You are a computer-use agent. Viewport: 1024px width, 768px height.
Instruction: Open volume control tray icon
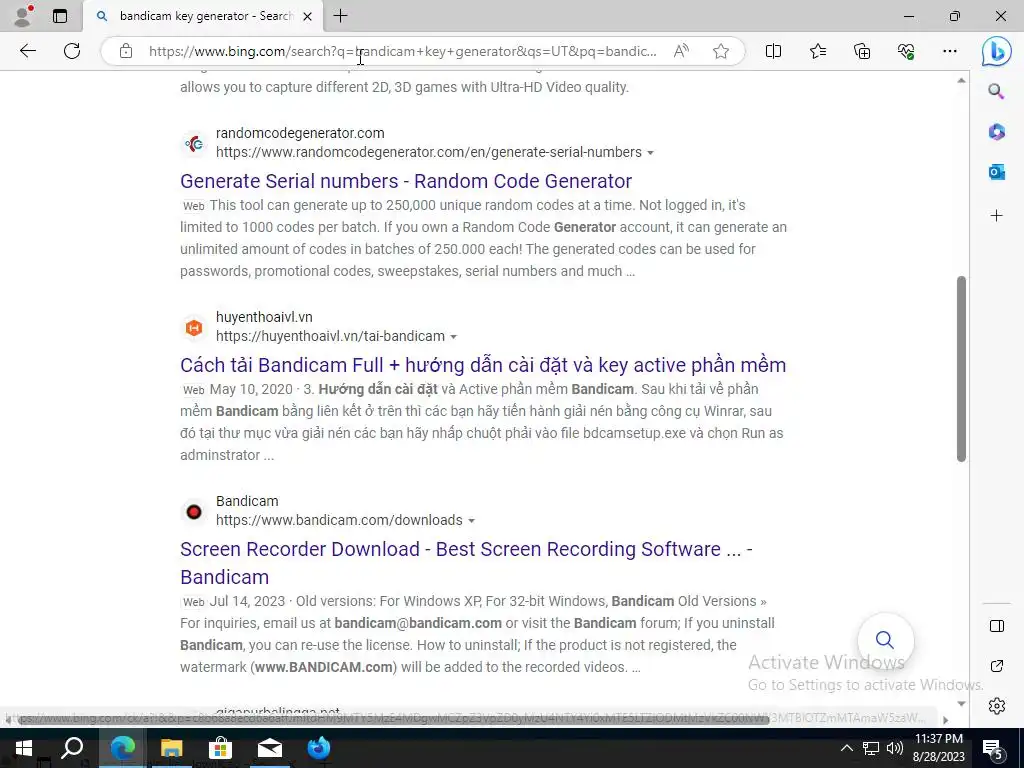point(895,748)
